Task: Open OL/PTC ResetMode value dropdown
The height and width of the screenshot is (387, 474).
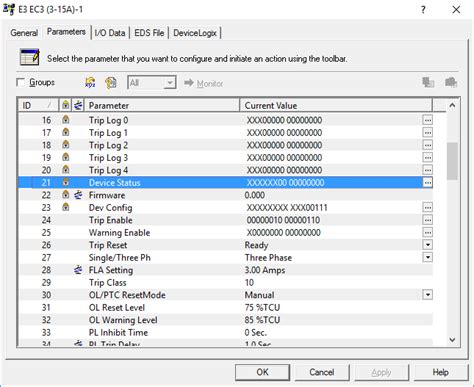Action: (x=428, y=295)
